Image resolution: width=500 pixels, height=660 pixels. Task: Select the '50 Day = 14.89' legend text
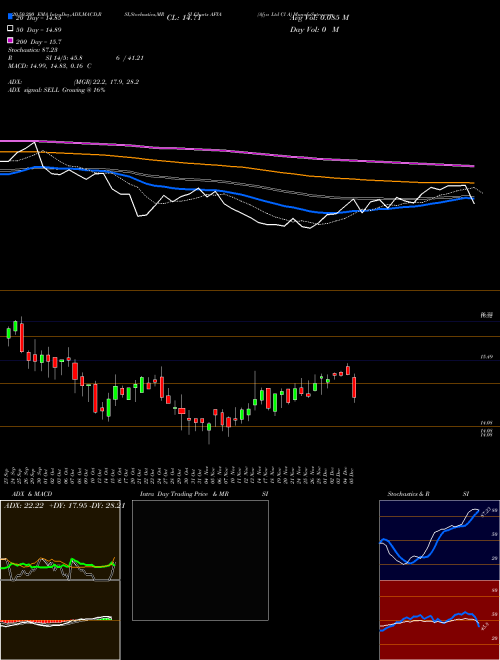point(39,29)
